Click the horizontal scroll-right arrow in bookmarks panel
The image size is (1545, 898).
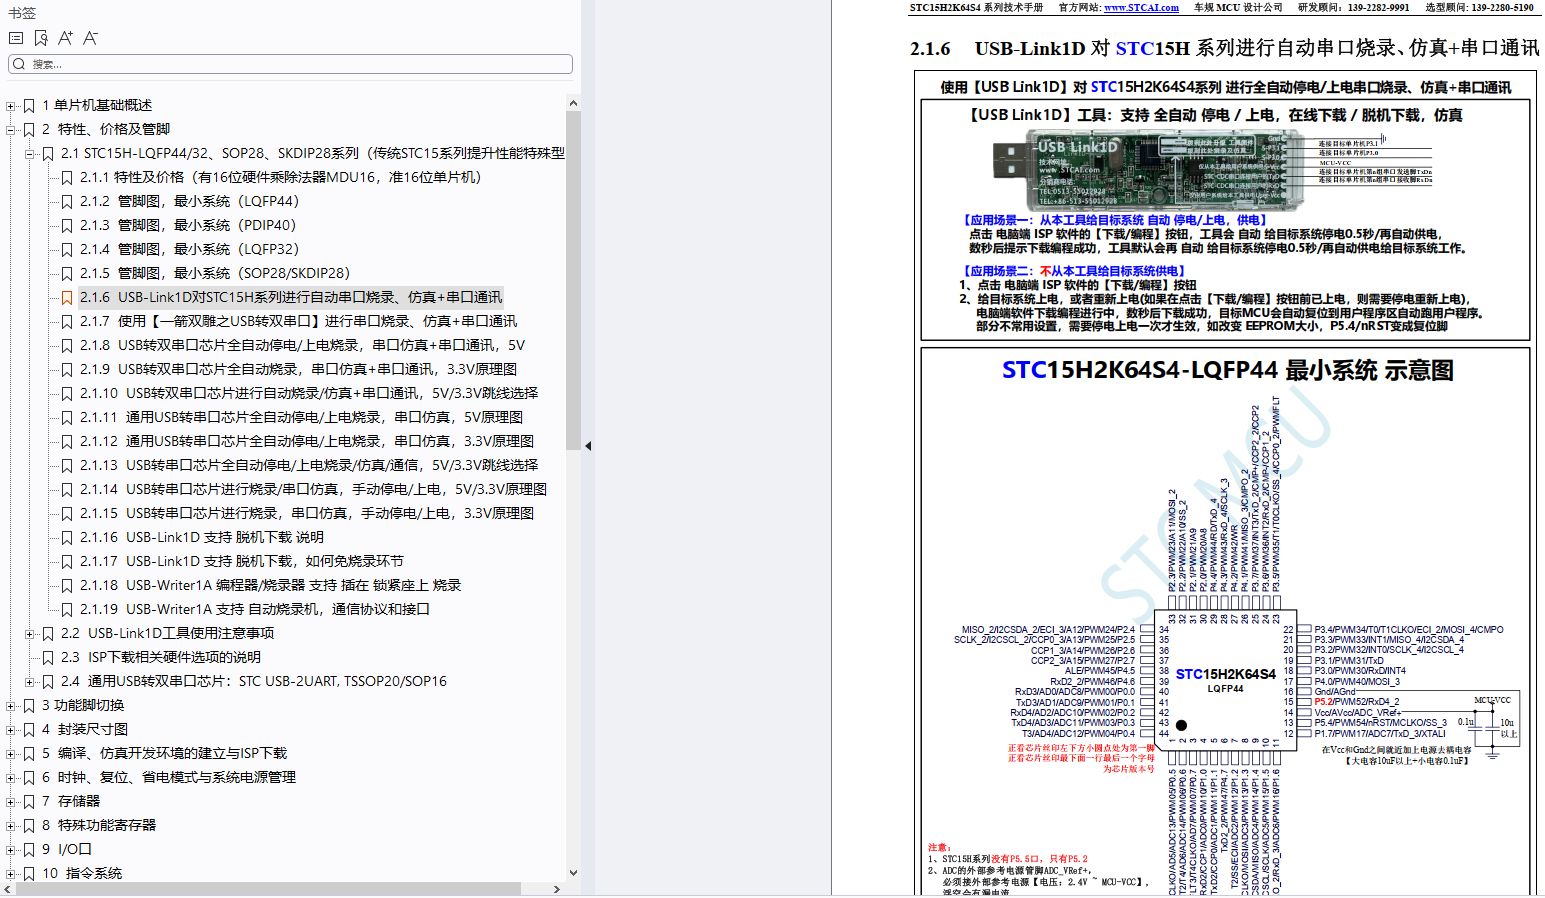tap(557, 889)
